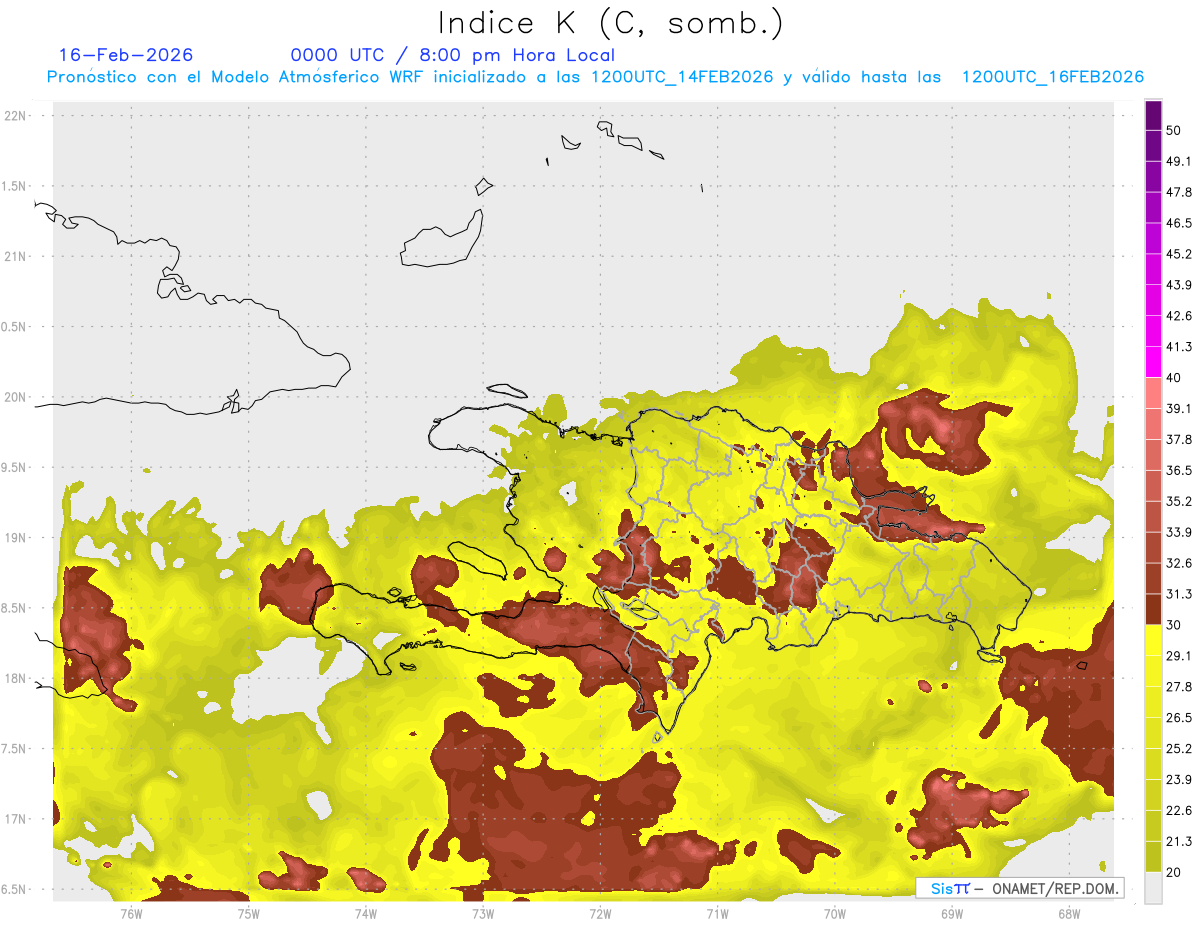Click the '33.9' colorbar value

[1179, 532]
